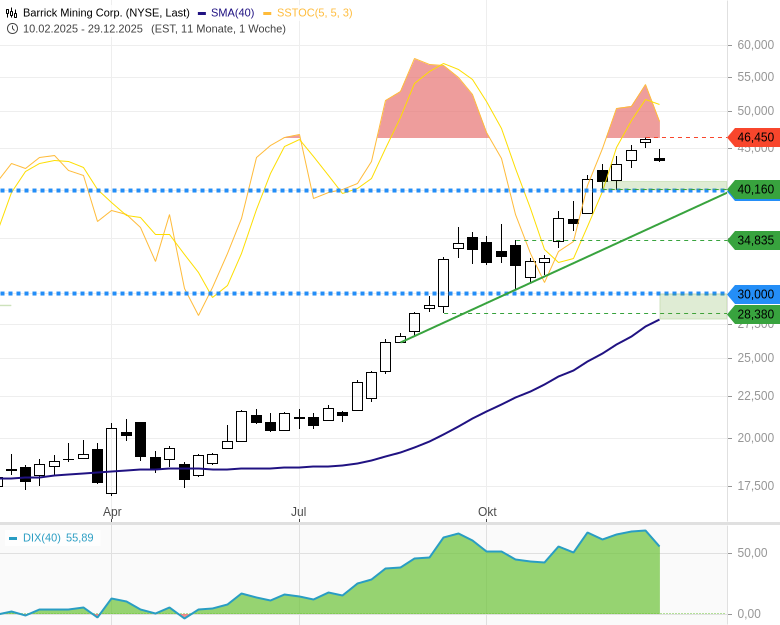
Task: Select the blue 30,000 price tag
Action: pos(755,294)
